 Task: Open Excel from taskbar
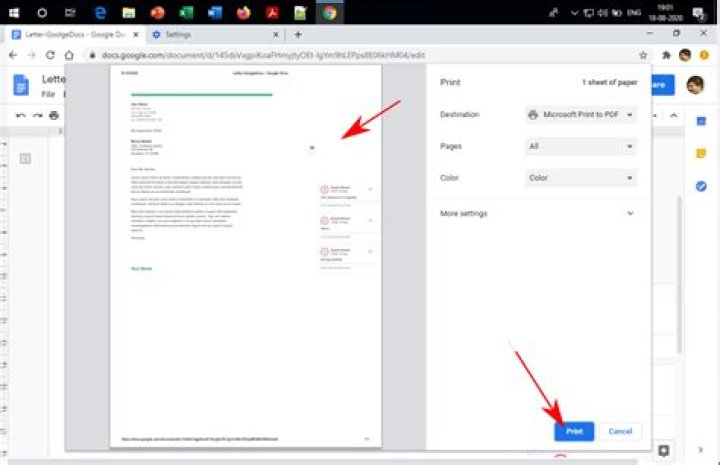coord(186,12)
